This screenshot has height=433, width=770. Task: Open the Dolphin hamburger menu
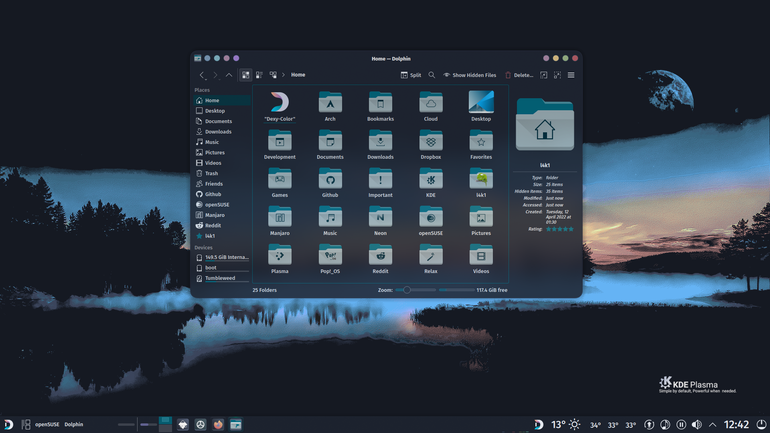coord(571,75)
